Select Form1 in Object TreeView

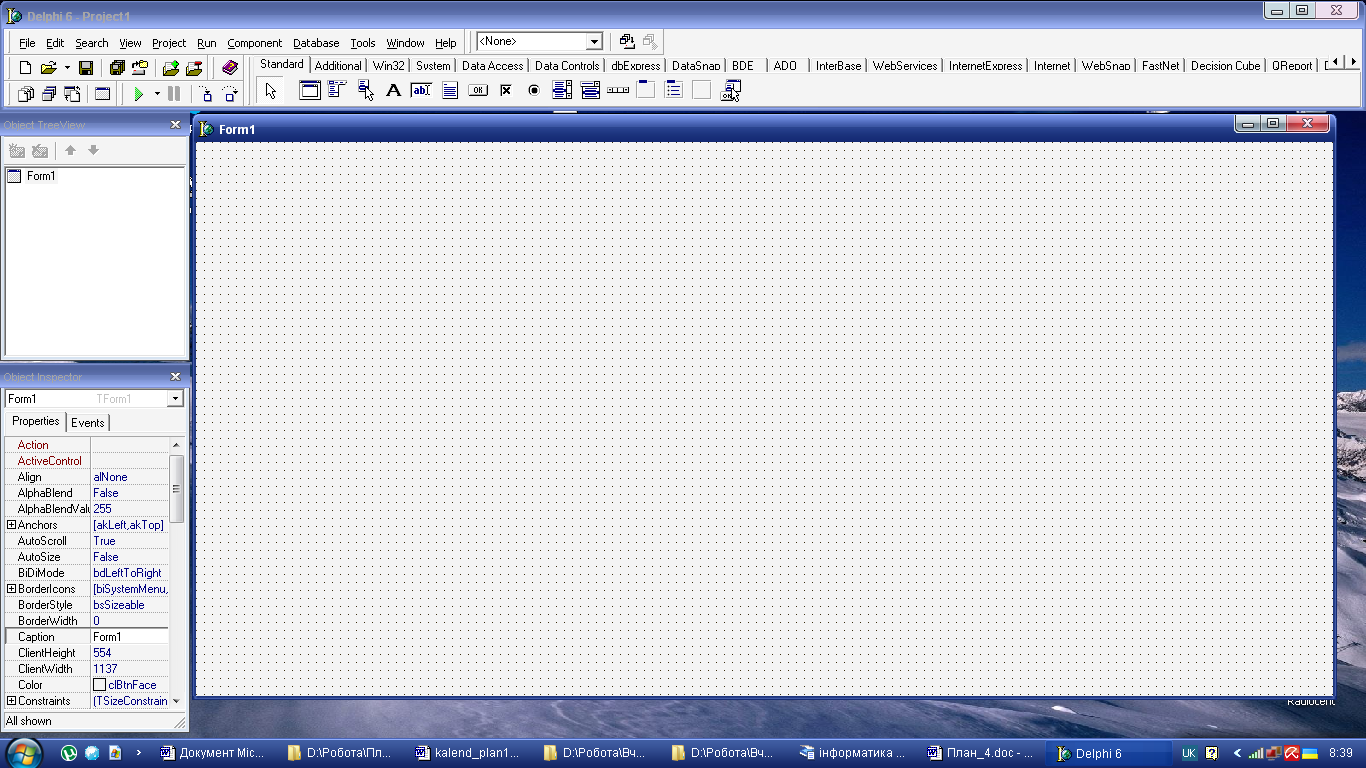point(41,176)
